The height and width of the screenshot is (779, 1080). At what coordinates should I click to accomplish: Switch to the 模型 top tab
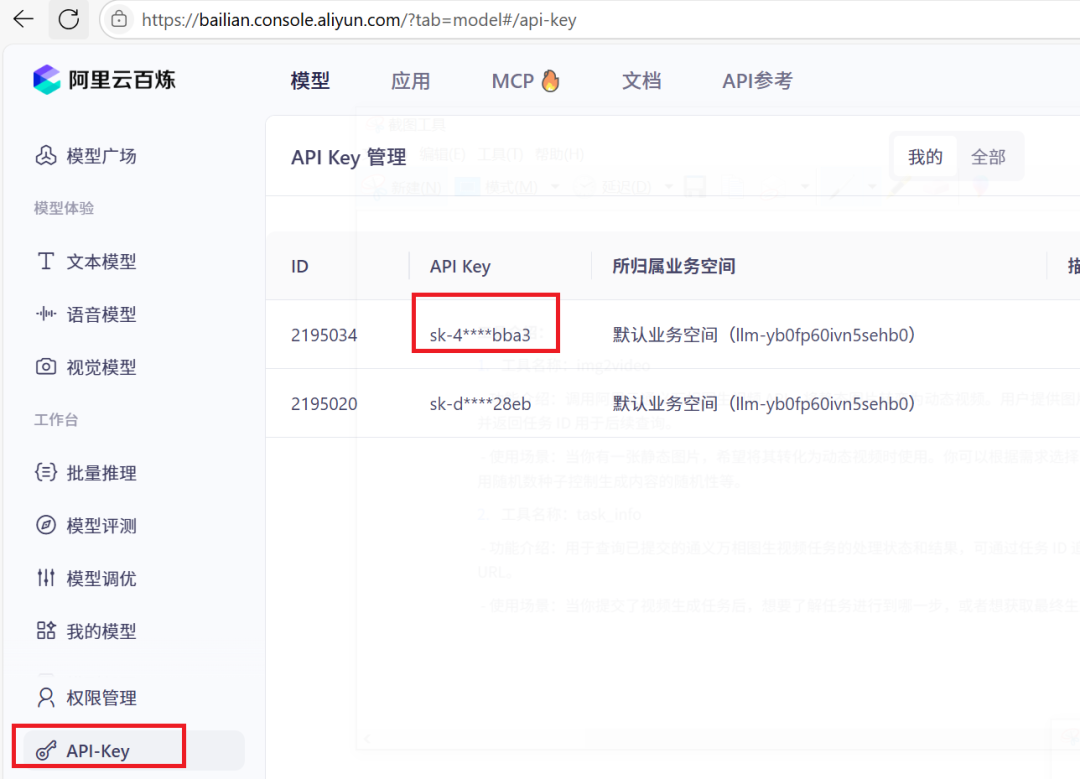[310, 81]
